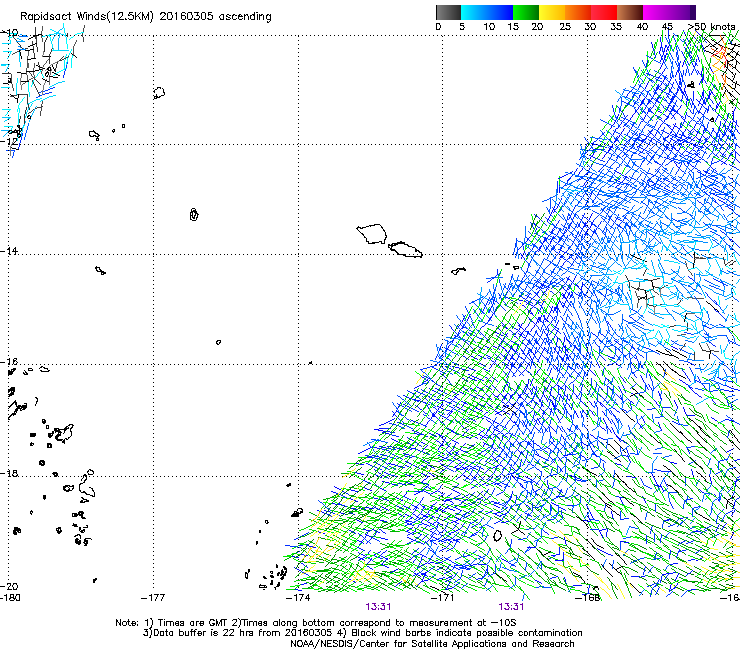Click the 'Times are GMT' note line
Screen dimensions: 740x650
click(316, 623)
